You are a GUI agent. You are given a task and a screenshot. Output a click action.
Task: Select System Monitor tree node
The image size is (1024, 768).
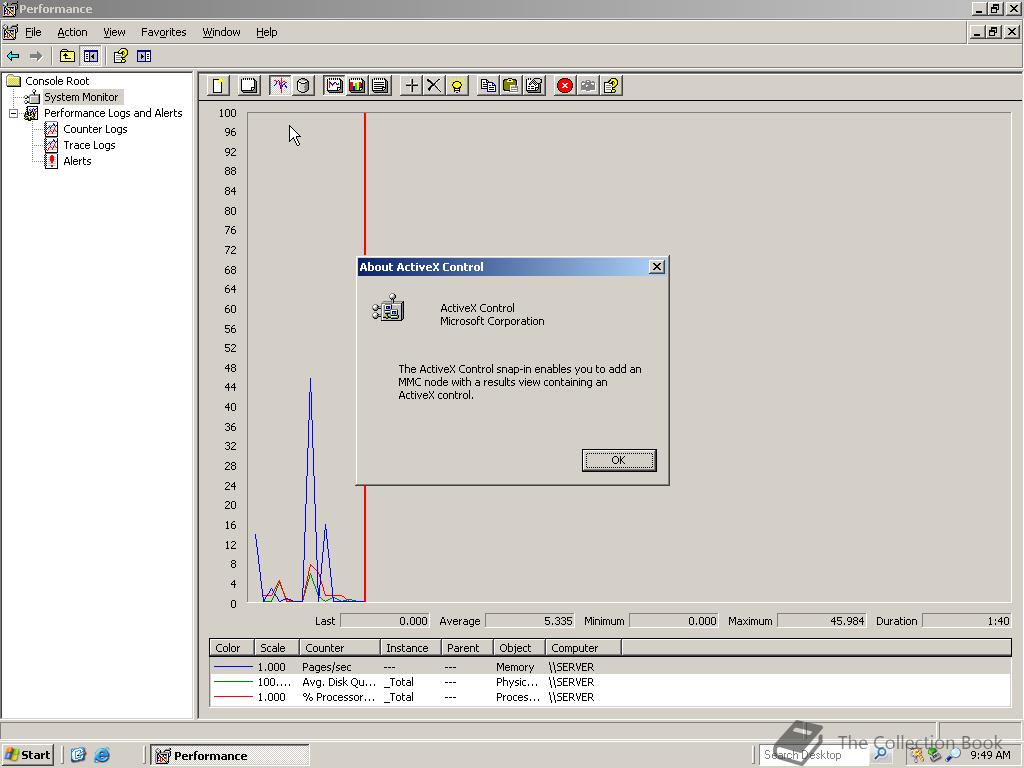click(81, 97)
